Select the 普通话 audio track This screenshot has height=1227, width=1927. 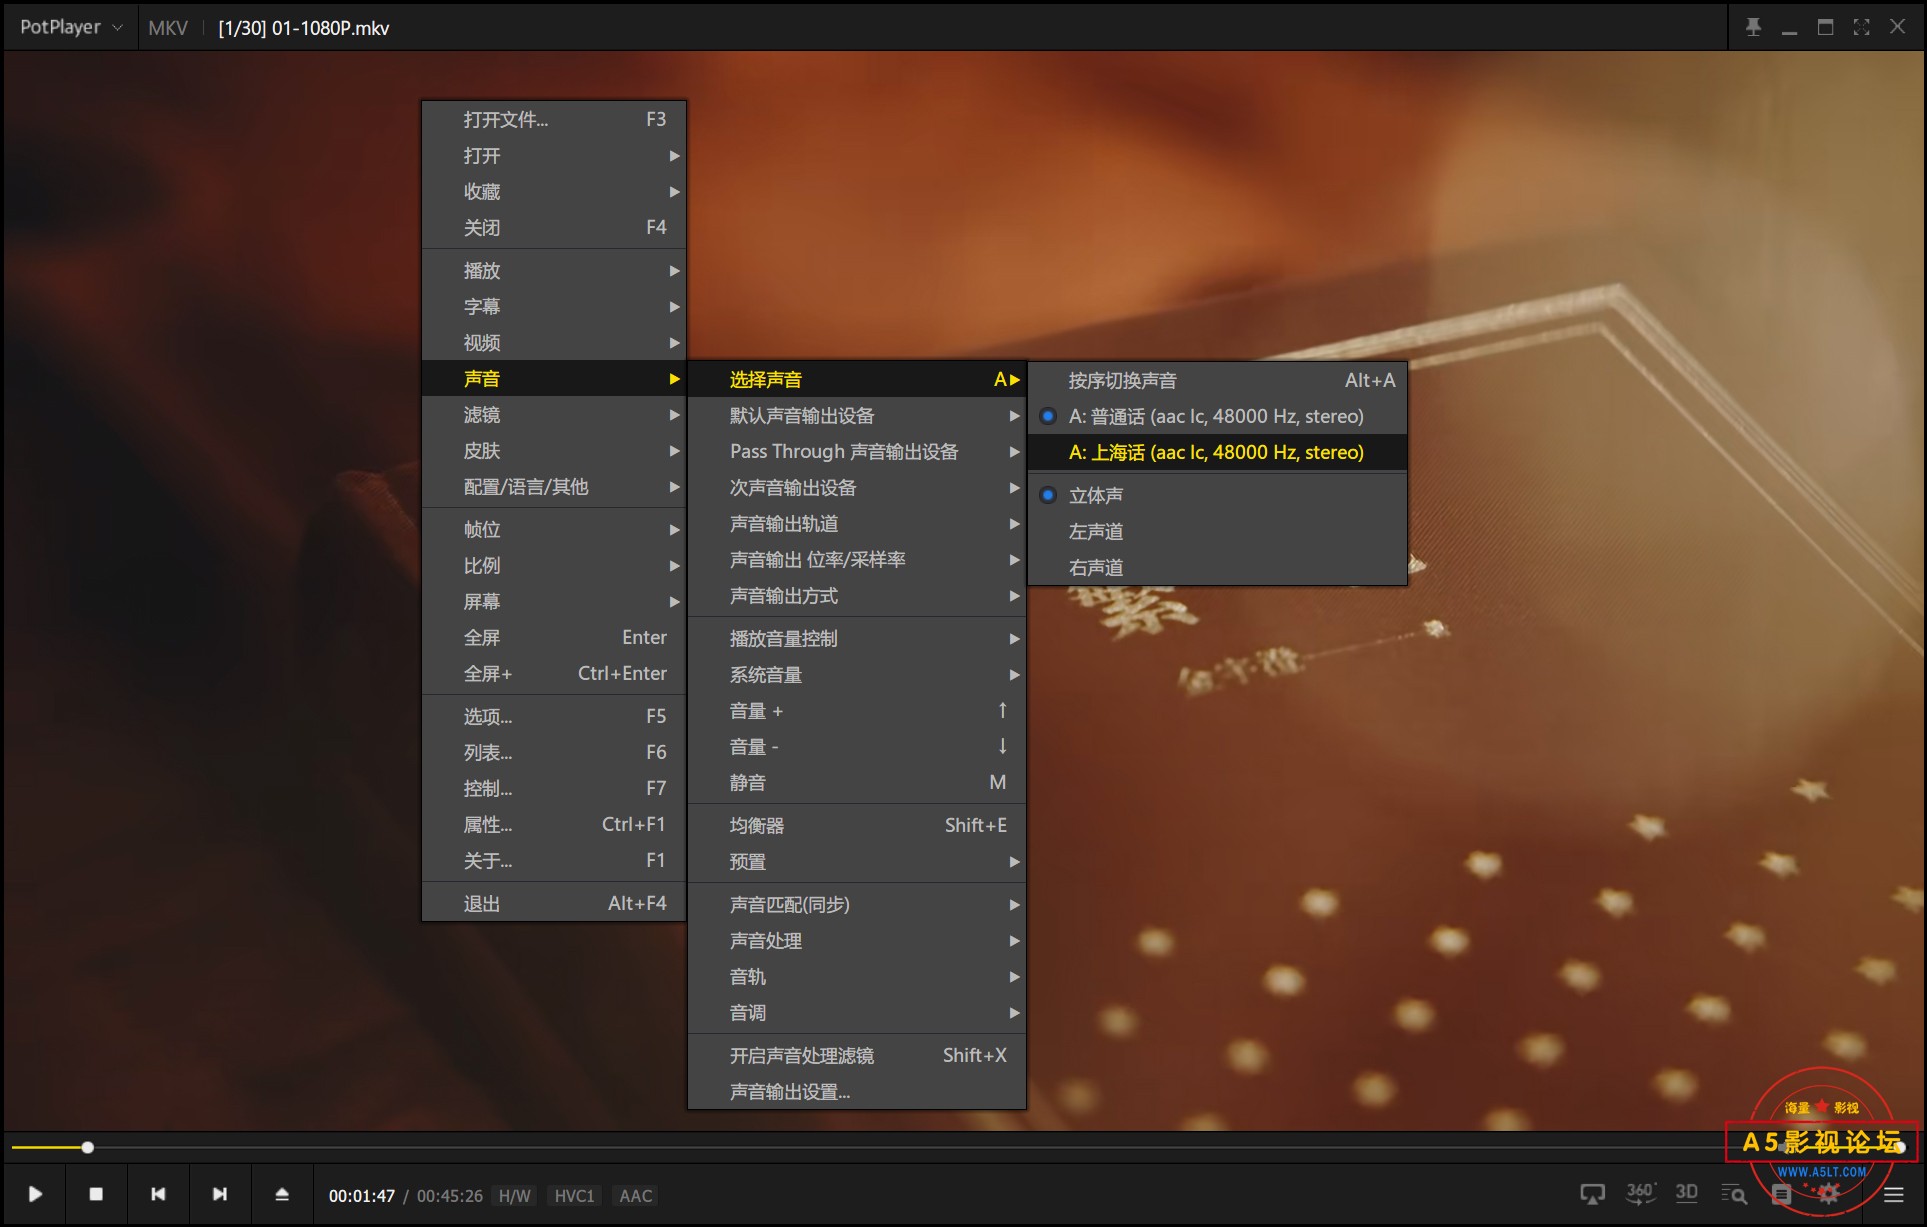1217,416
